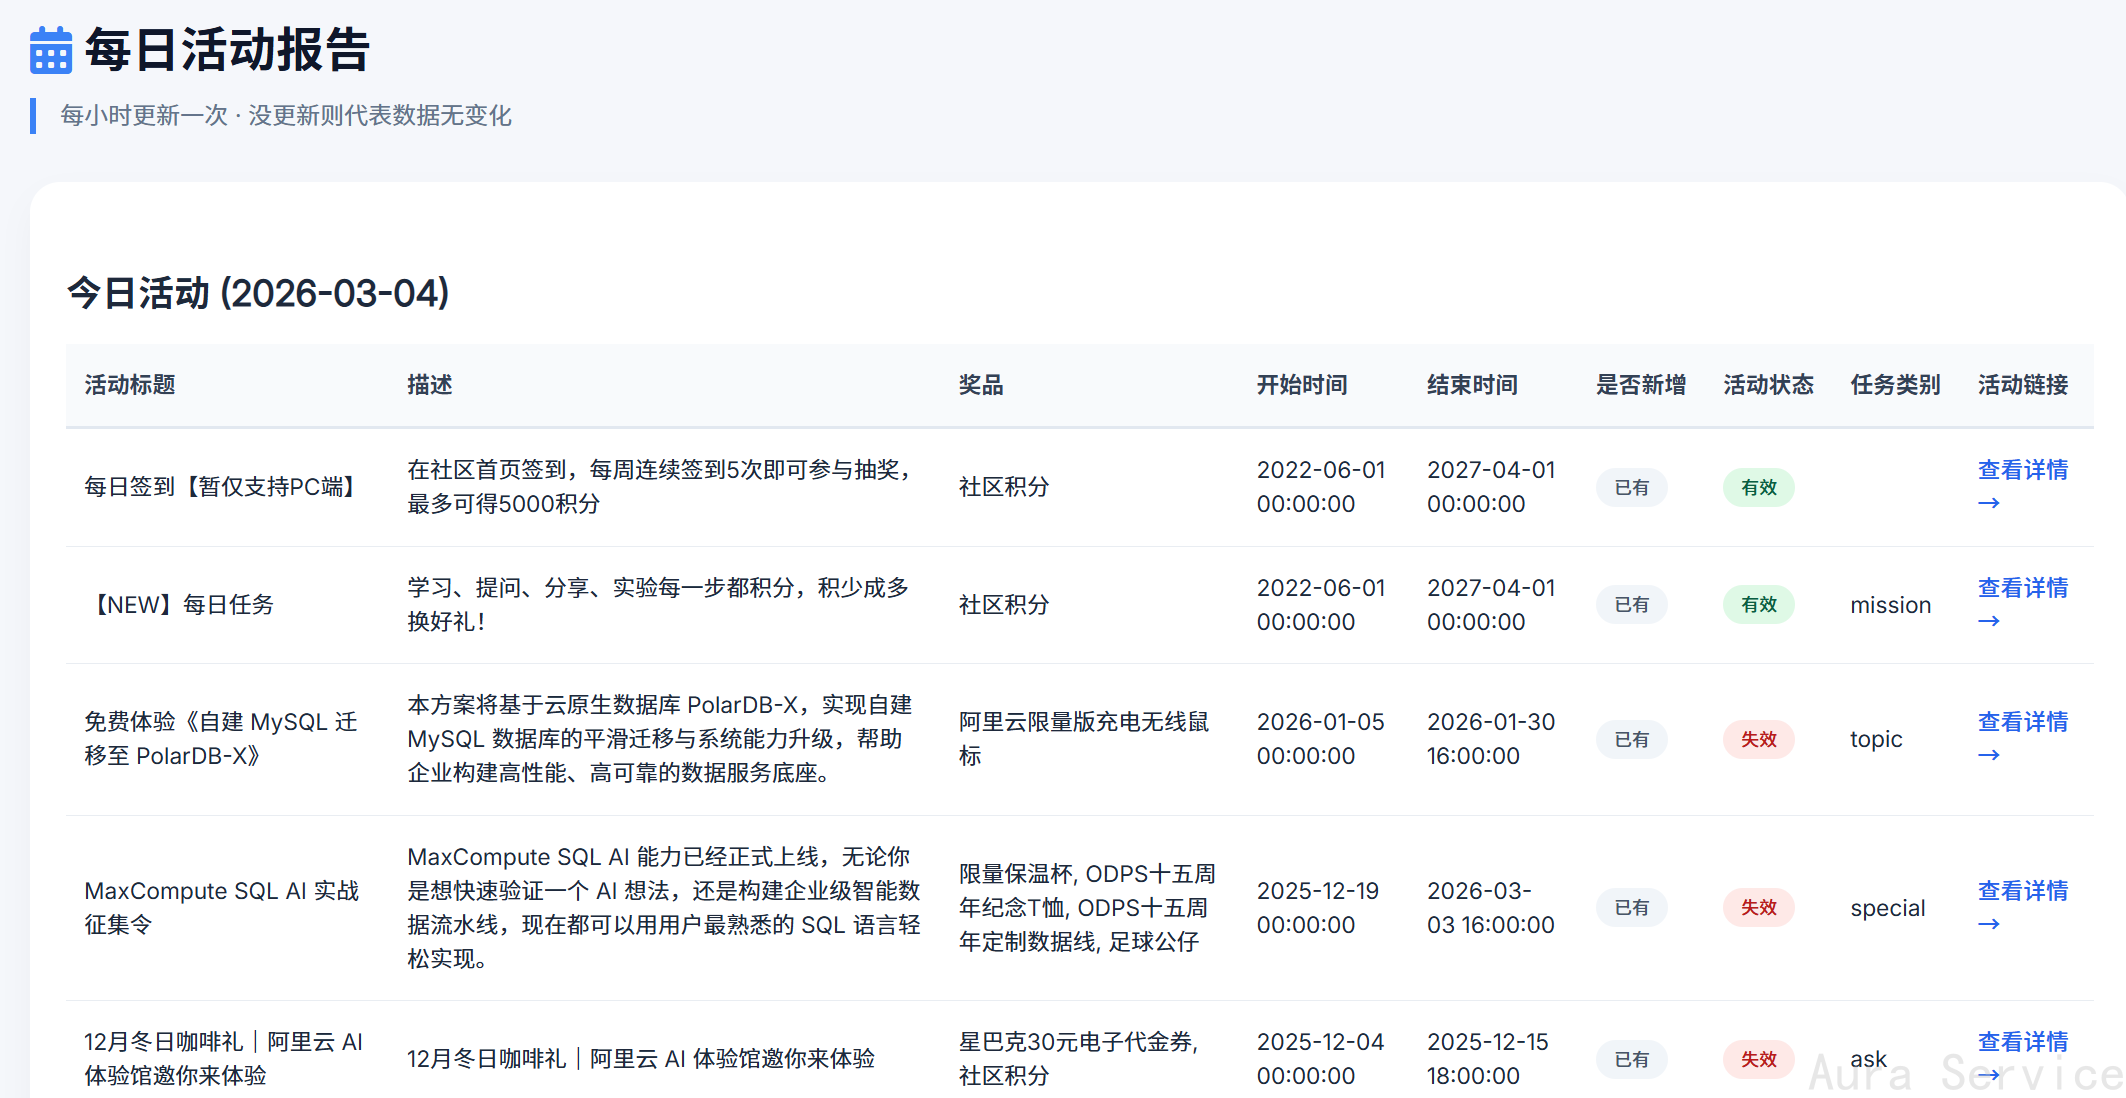The image size is (2126, 1098).
Task: Click the 活动链接 column header
Action: 2023,385
